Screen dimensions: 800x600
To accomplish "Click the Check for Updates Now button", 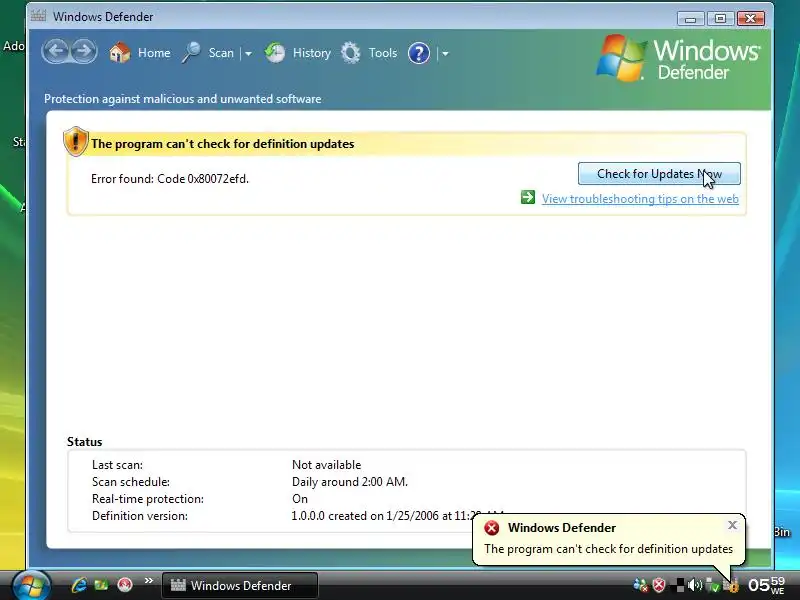I will click(659, 174).
